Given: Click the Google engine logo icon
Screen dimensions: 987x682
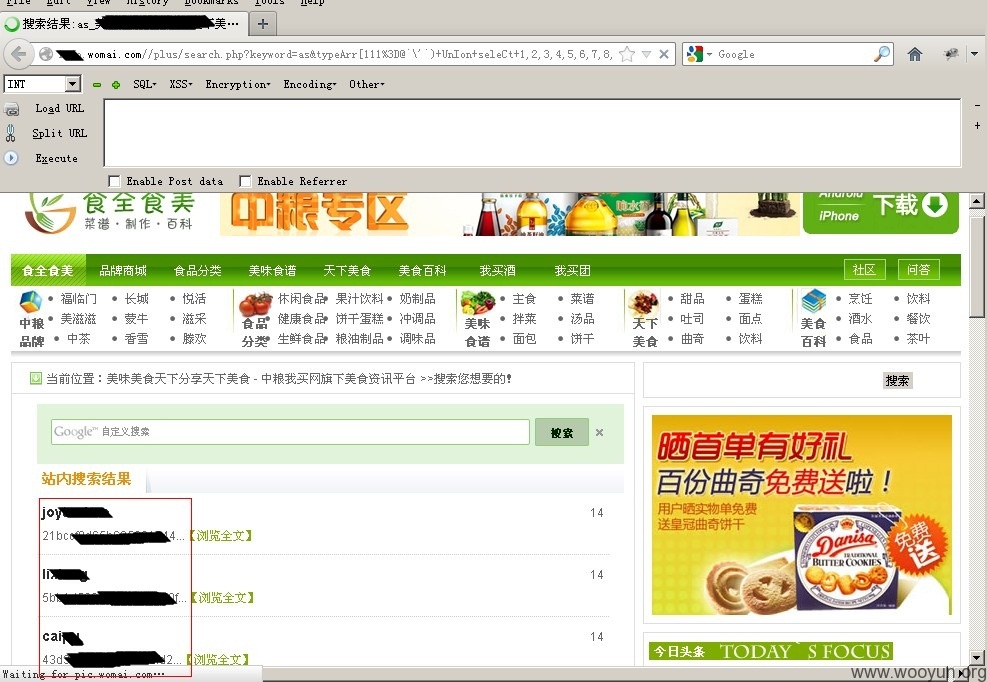Looking at the screenshot, I should click(694, 54).
